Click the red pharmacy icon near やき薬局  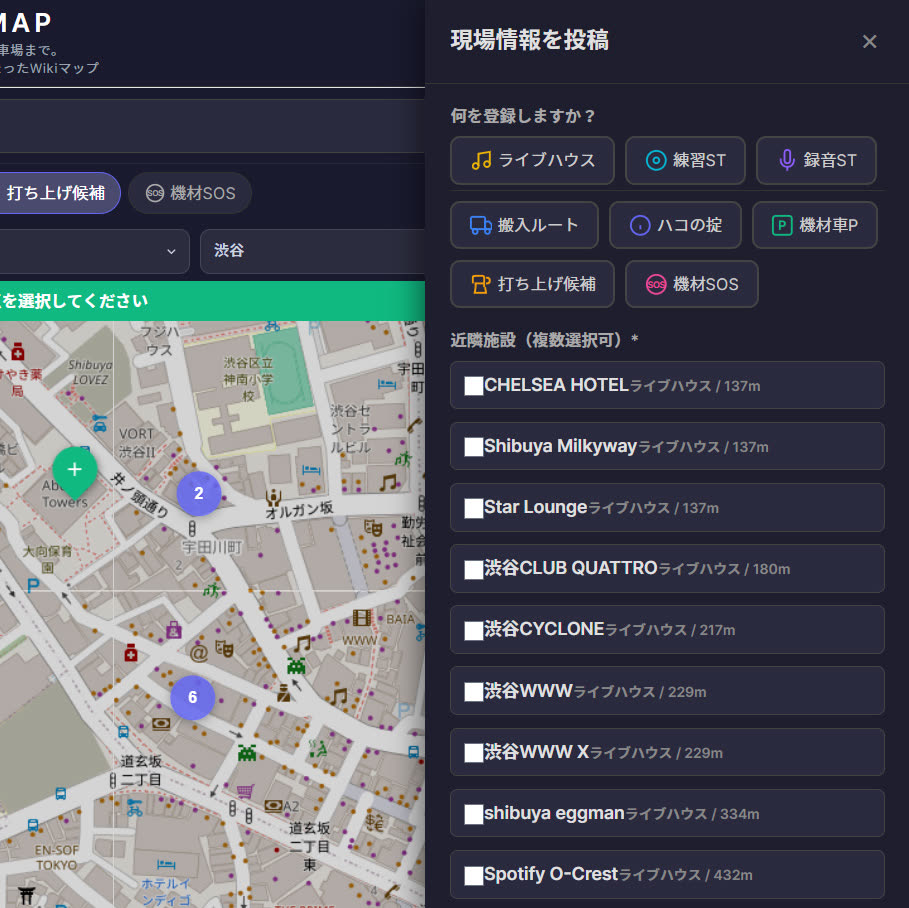click(x=17, y=351)
